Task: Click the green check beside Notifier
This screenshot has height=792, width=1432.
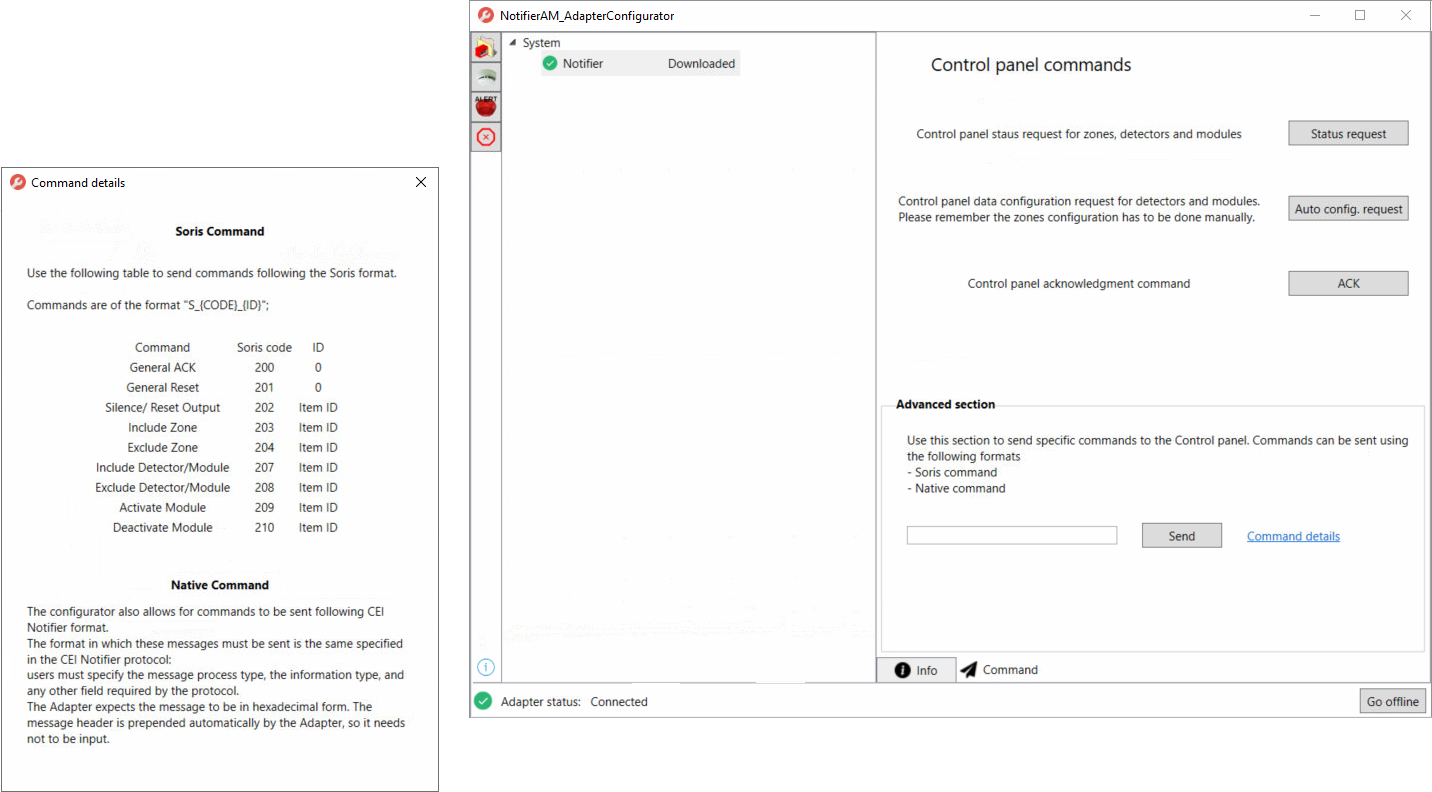Action: pyautogui.click(x=550, y=63)
